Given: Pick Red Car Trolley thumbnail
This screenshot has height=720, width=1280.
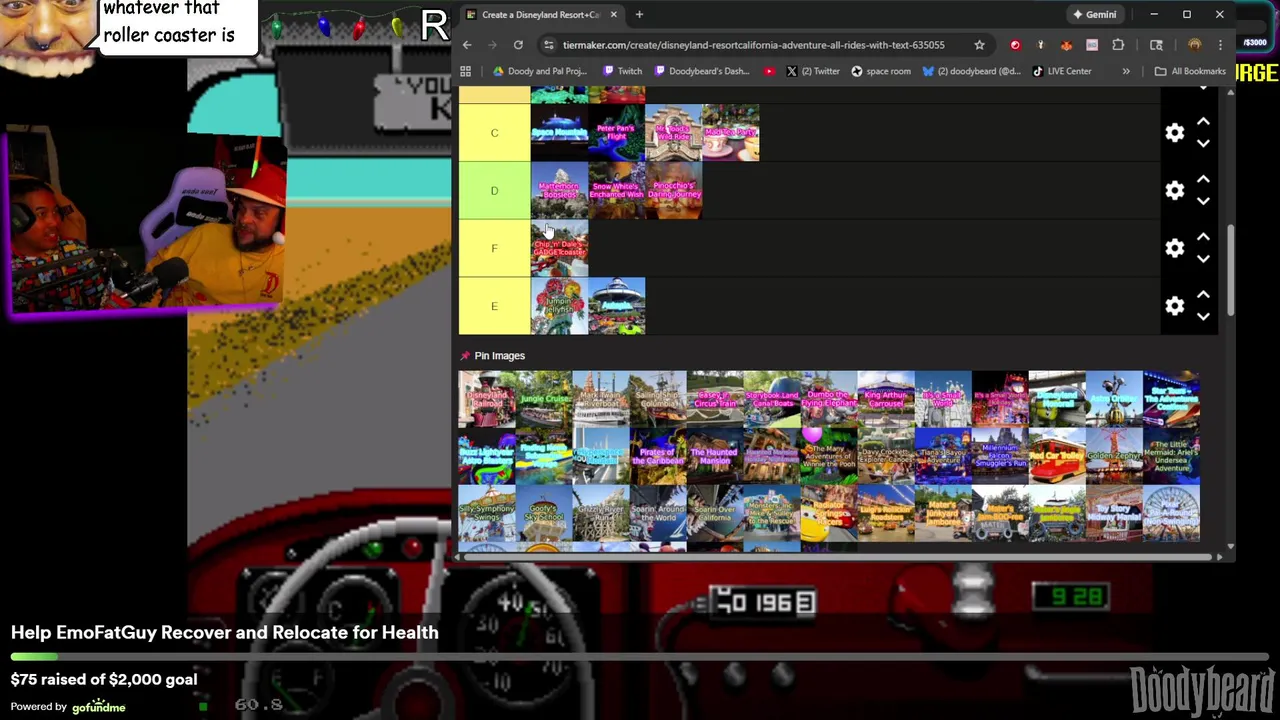Looking at the screenshot, I should click(x=1057, y=456).
